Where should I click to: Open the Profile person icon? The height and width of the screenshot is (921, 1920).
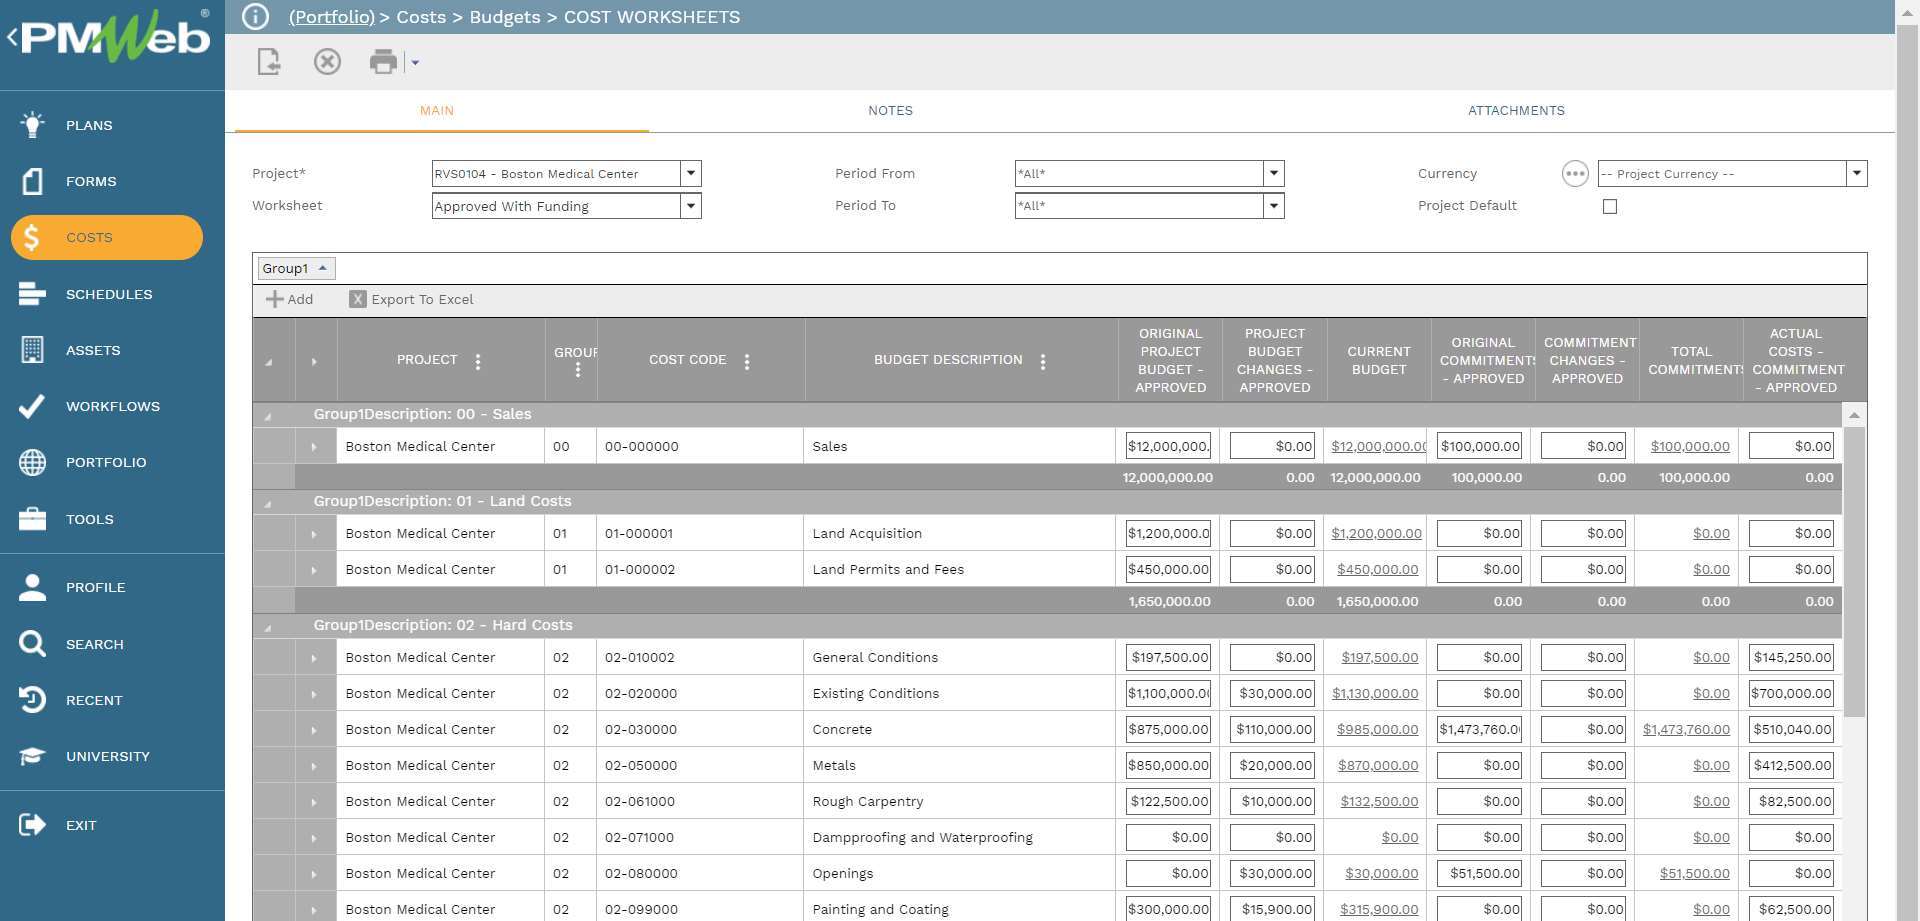pos(32,587)
